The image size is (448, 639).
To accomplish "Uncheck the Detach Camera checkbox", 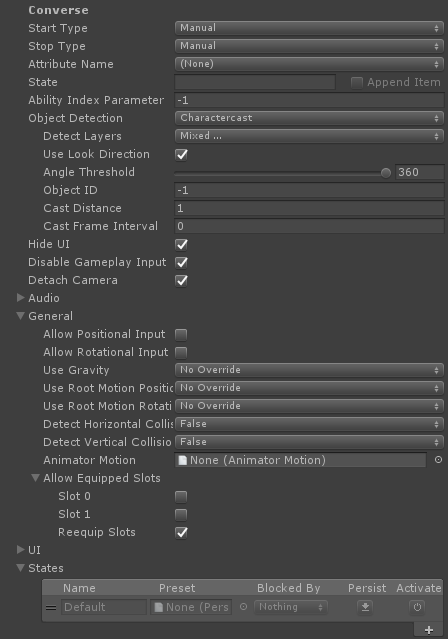I will tap(181, 280).
